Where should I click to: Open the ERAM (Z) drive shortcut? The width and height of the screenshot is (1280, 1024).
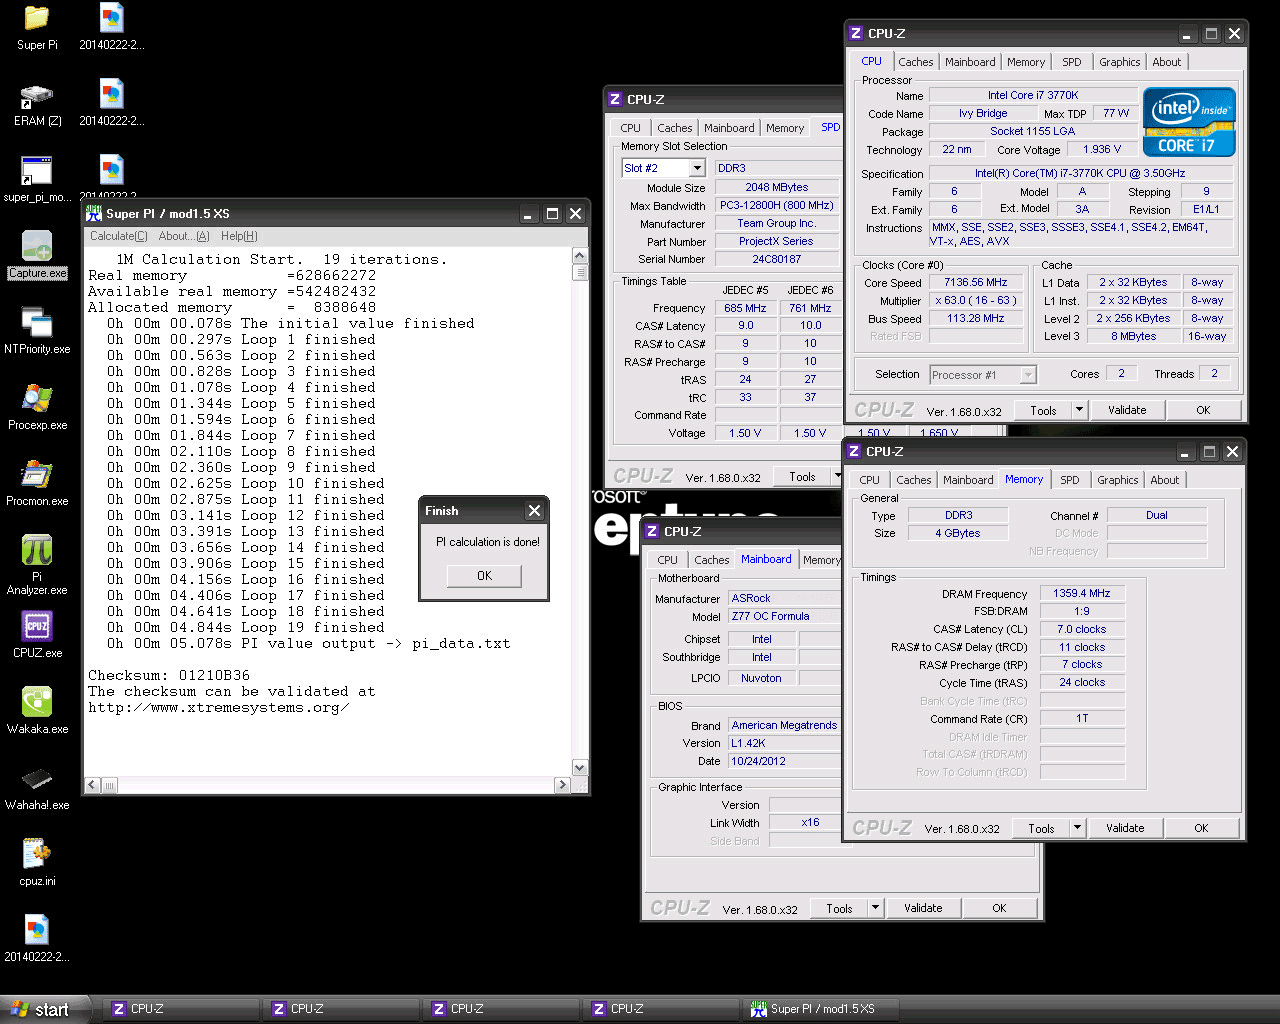(x=37, y=96)
